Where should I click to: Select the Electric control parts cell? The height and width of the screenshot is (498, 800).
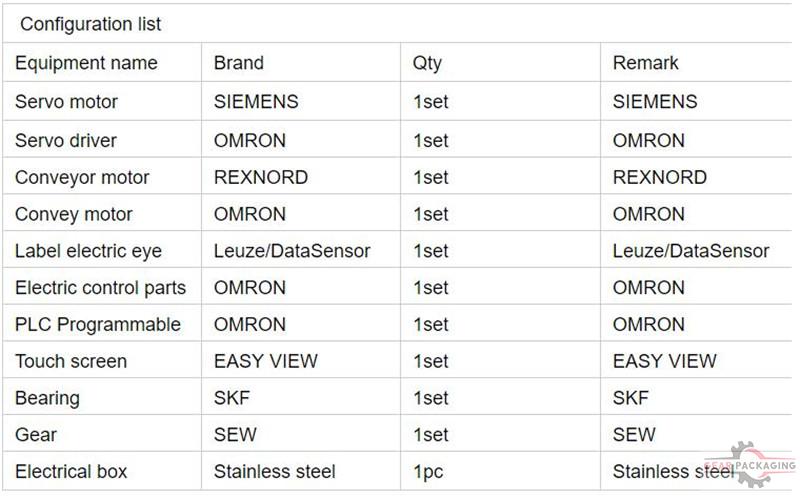pos(101,288)
